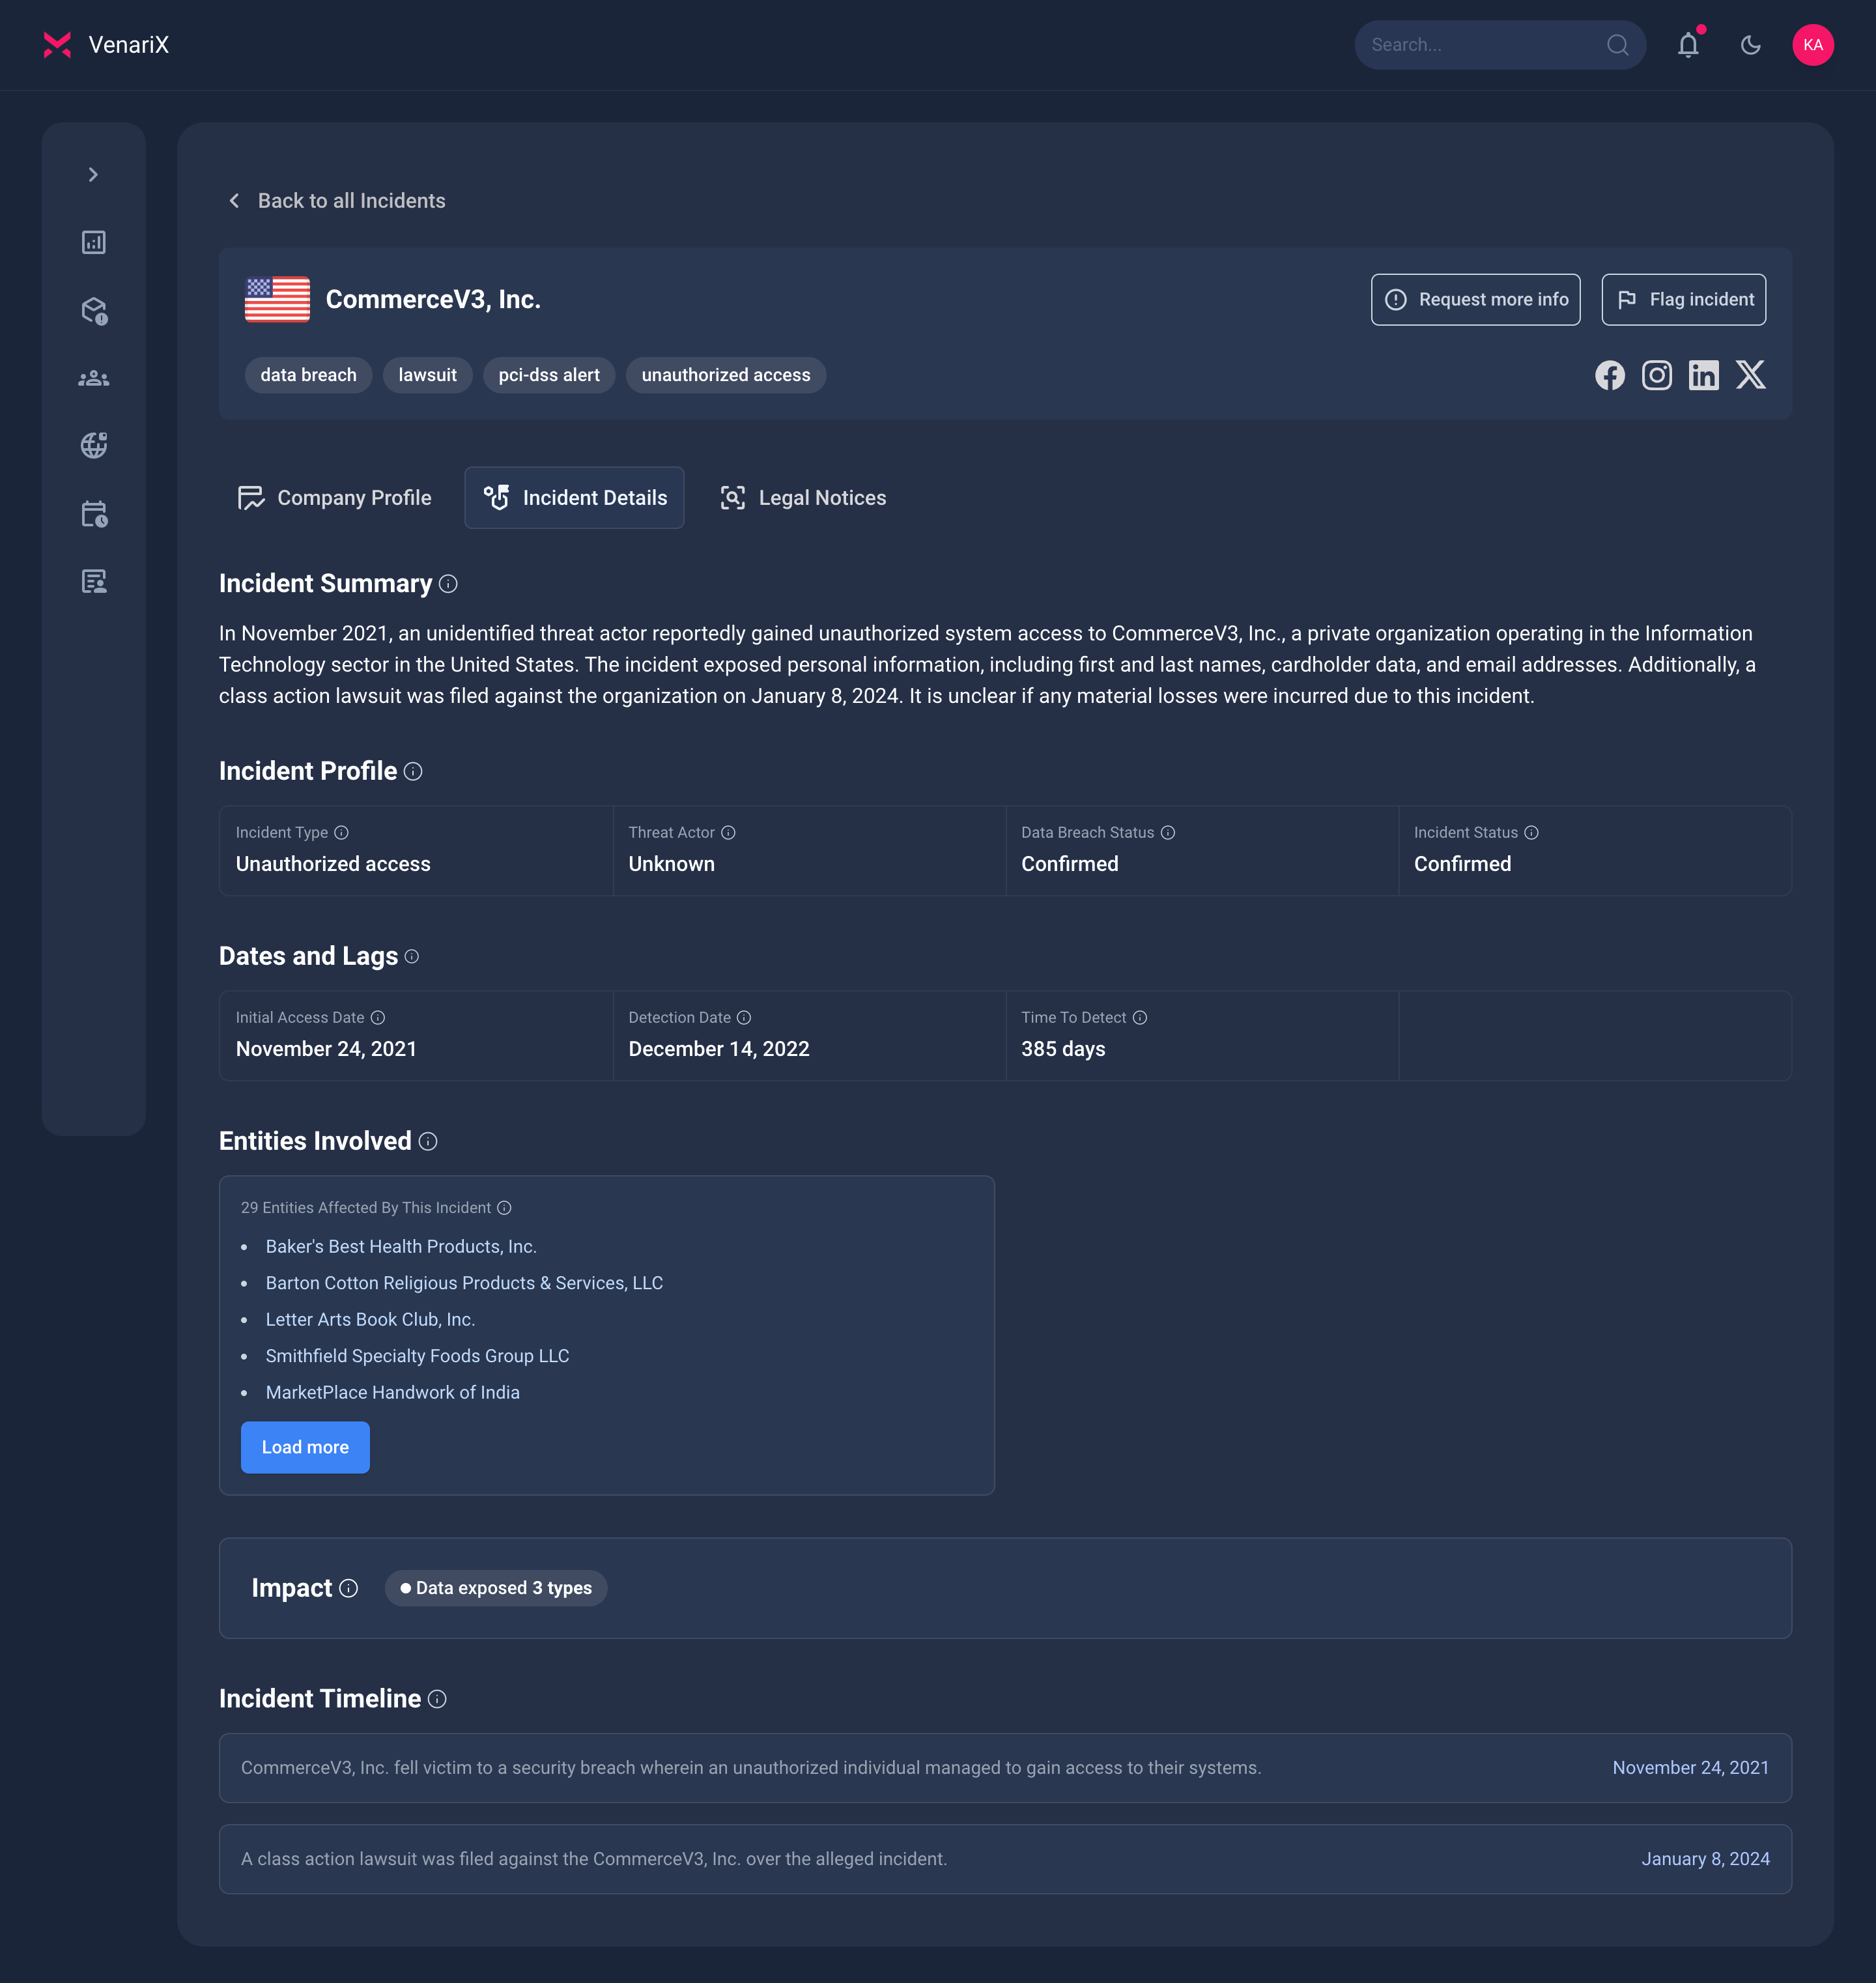Viewport: 1876px width, 1983px height.
Task: Select the January 8, 2024 timeline entry
Action: point(1005,1859)
